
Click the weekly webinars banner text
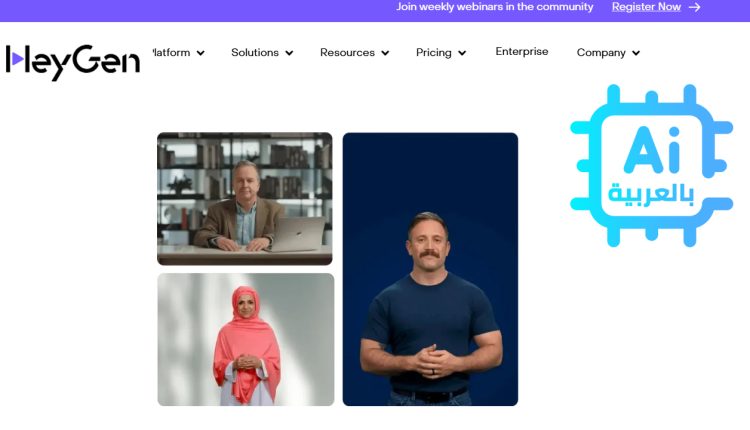pyautogui.click(x=494, y=7)
